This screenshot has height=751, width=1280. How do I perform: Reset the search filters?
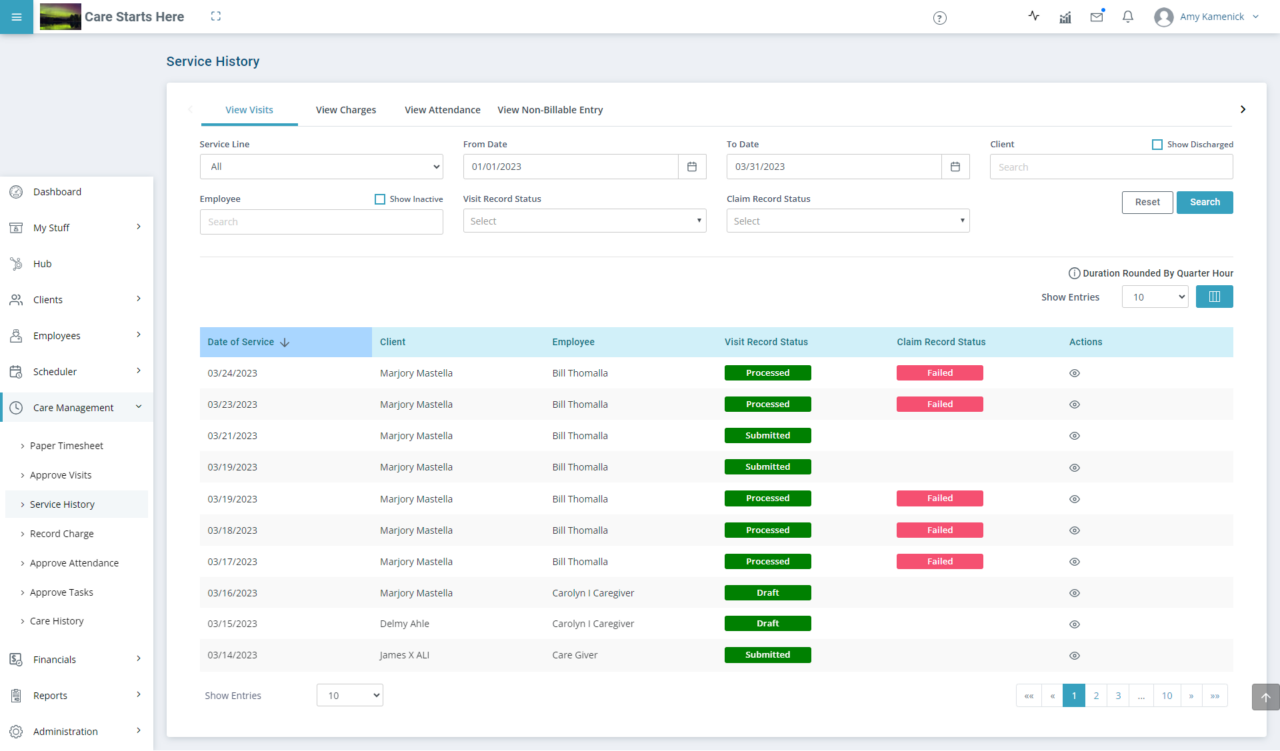click(1146, 202)
